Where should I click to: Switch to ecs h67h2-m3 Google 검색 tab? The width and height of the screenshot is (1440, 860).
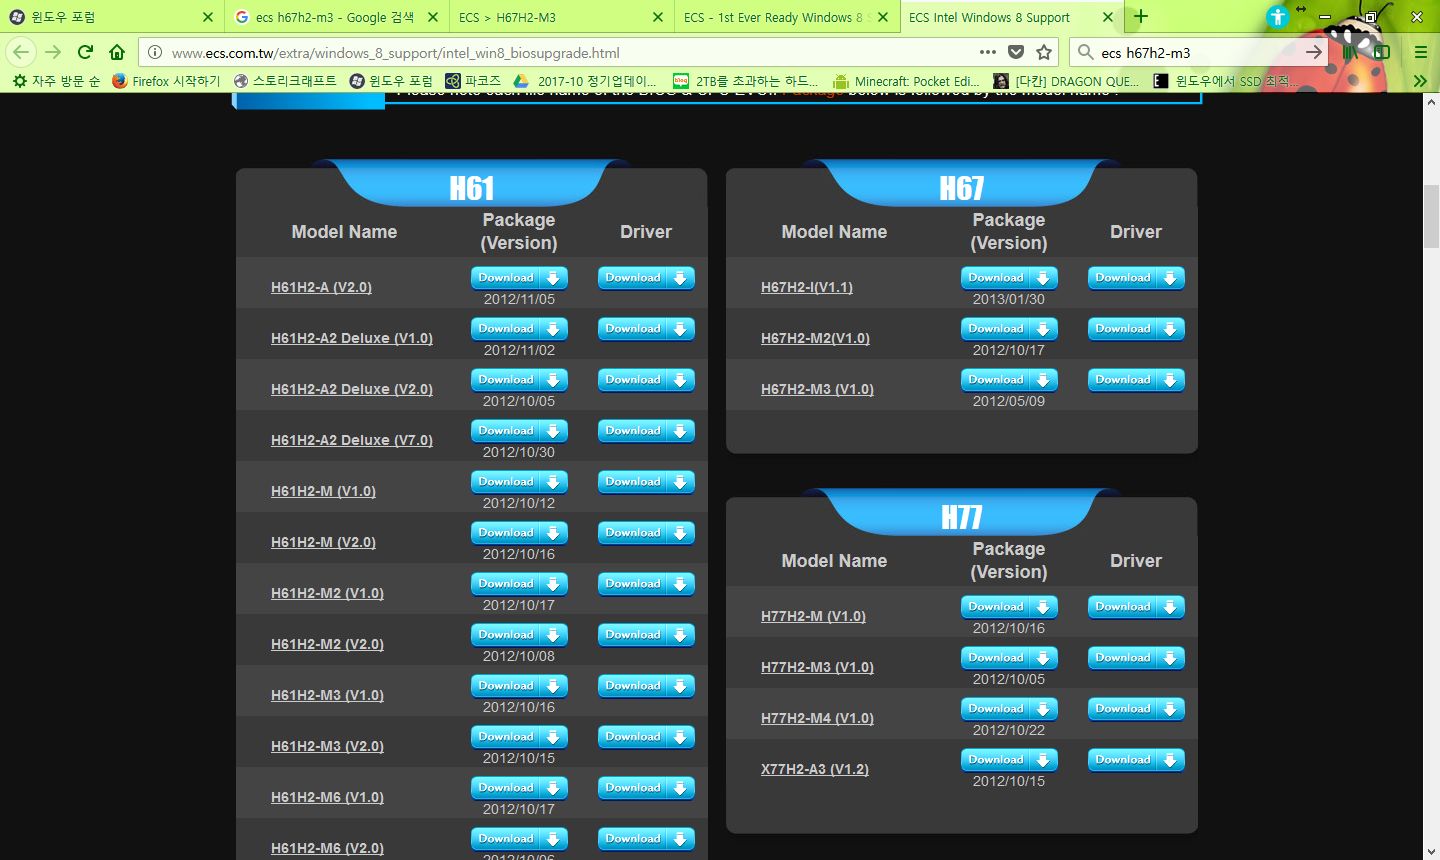336,17
